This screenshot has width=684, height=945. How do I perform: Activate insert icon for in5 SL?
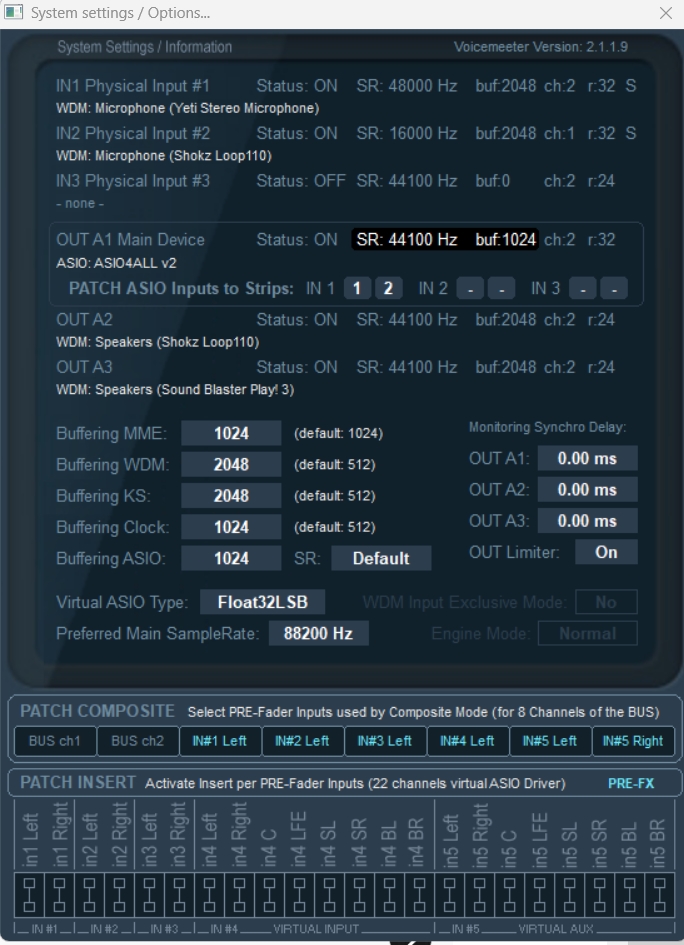[x=569, y=894]
